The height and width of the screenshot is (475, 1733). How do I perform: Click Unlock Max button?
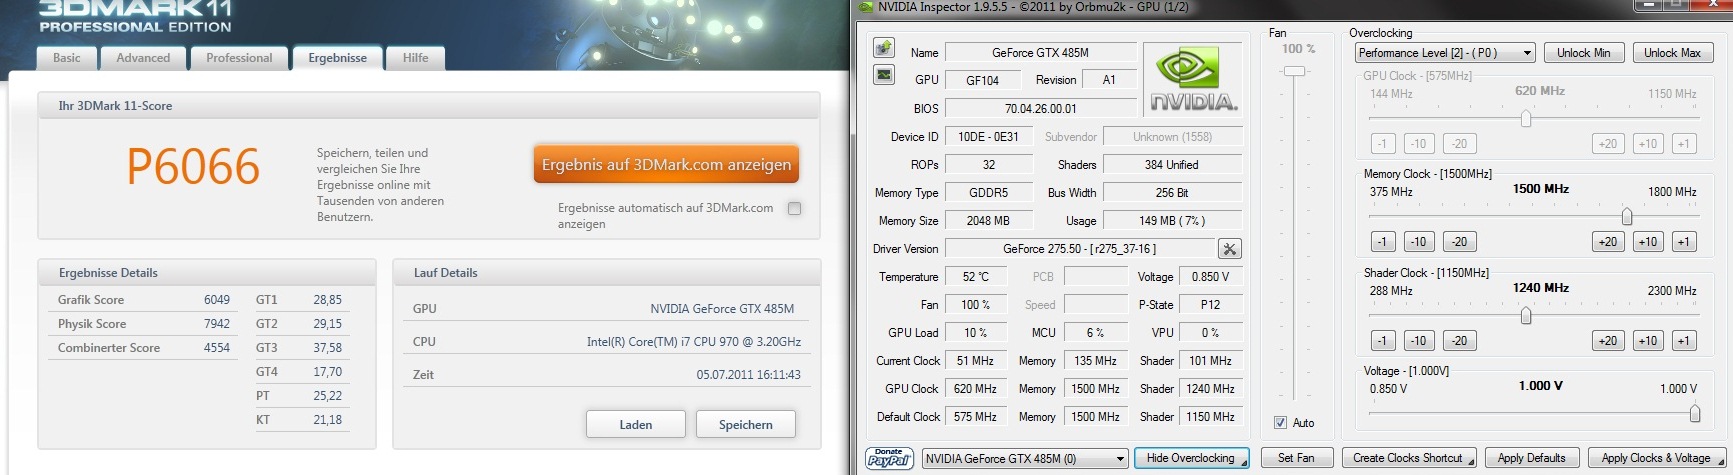click(x=1672, y=53)
